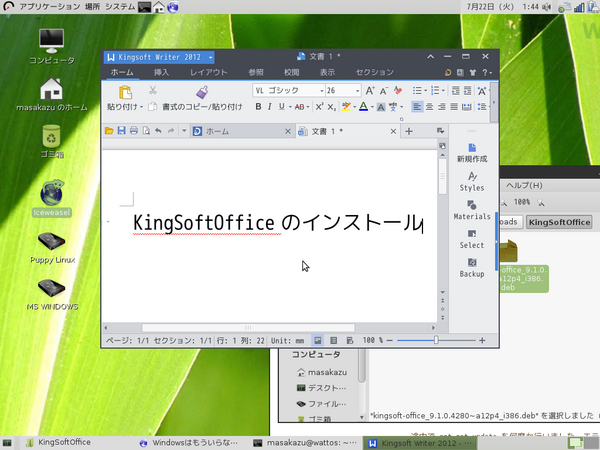Screen dimensions: 600x450
Task: Decrease font size with the A- icon
Action: (x=383, y=91)
